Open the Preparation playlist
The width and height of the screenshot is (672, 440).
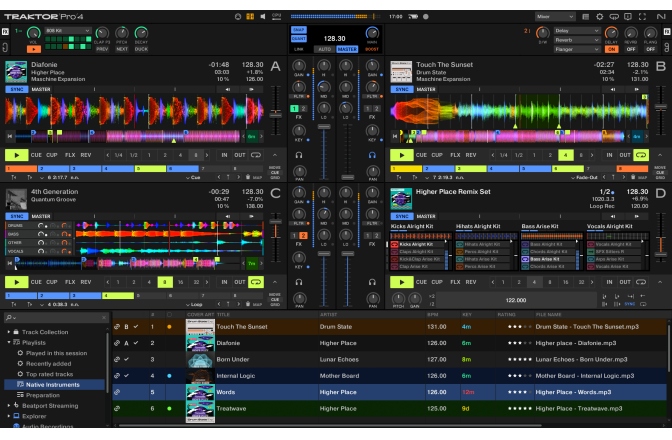pos(43,395)
